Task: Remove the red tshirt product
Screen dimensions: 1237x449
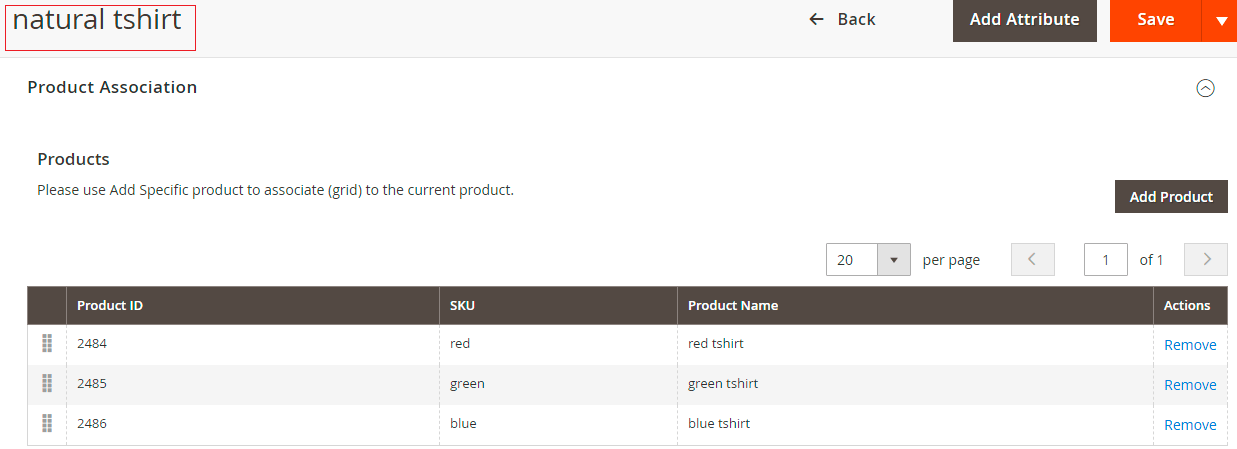Action: pos(1190,345)
